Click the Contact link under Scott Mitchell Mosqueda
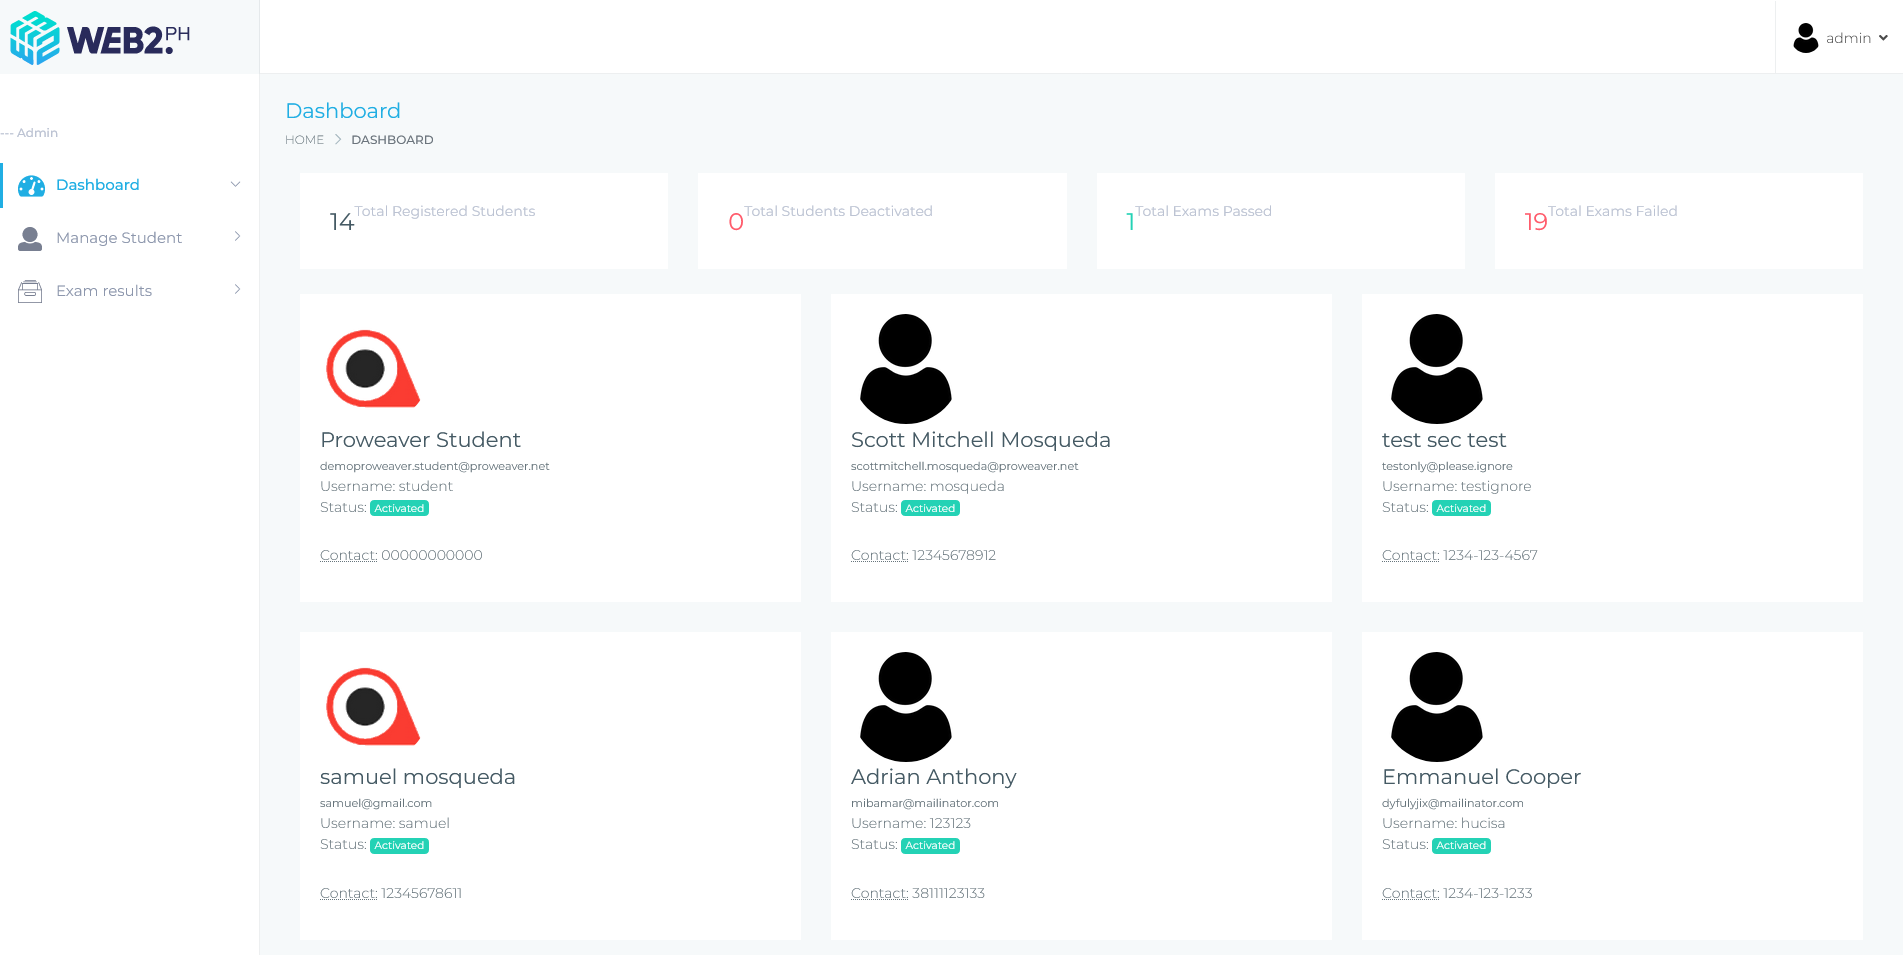Image resolution: width=1903 pixels, height=955 pixels. tap(878, 555)
